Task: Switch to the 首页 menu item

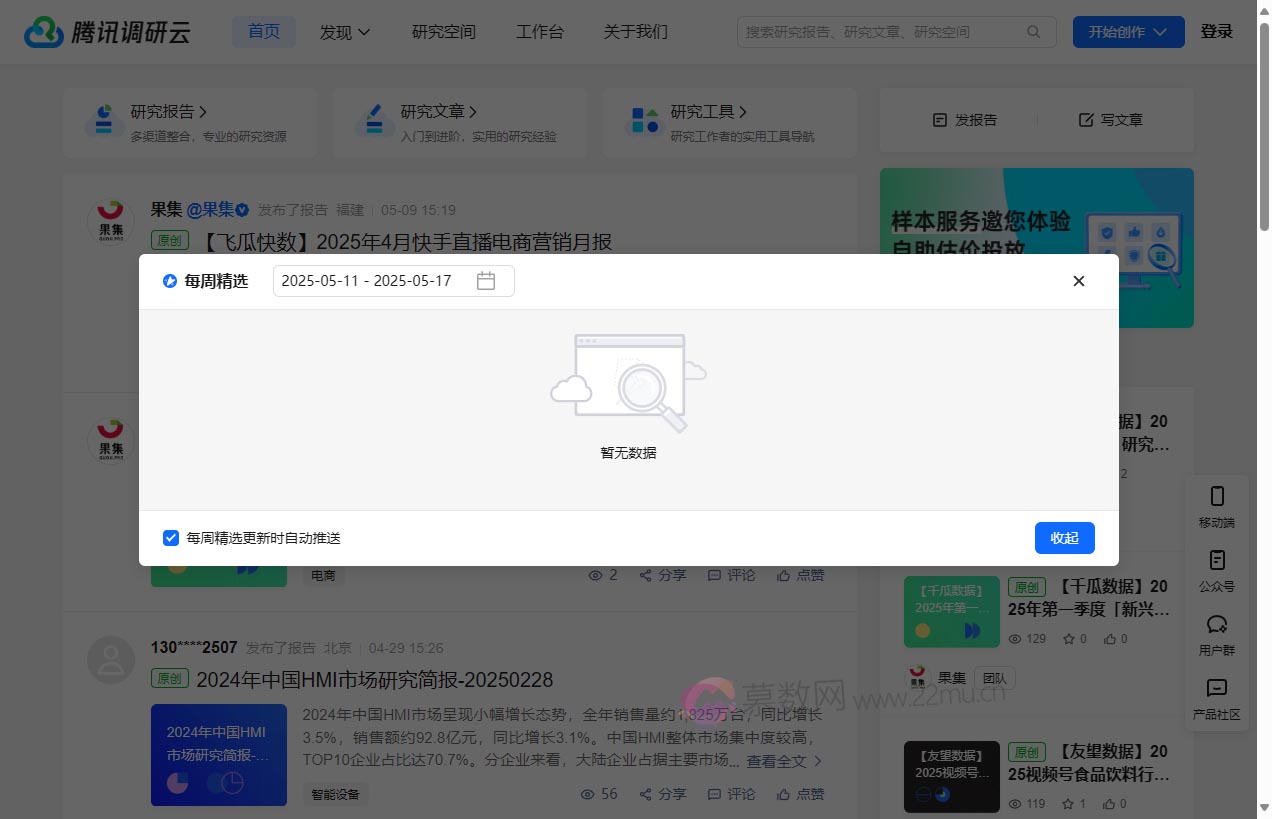Action: coord(263,31)
